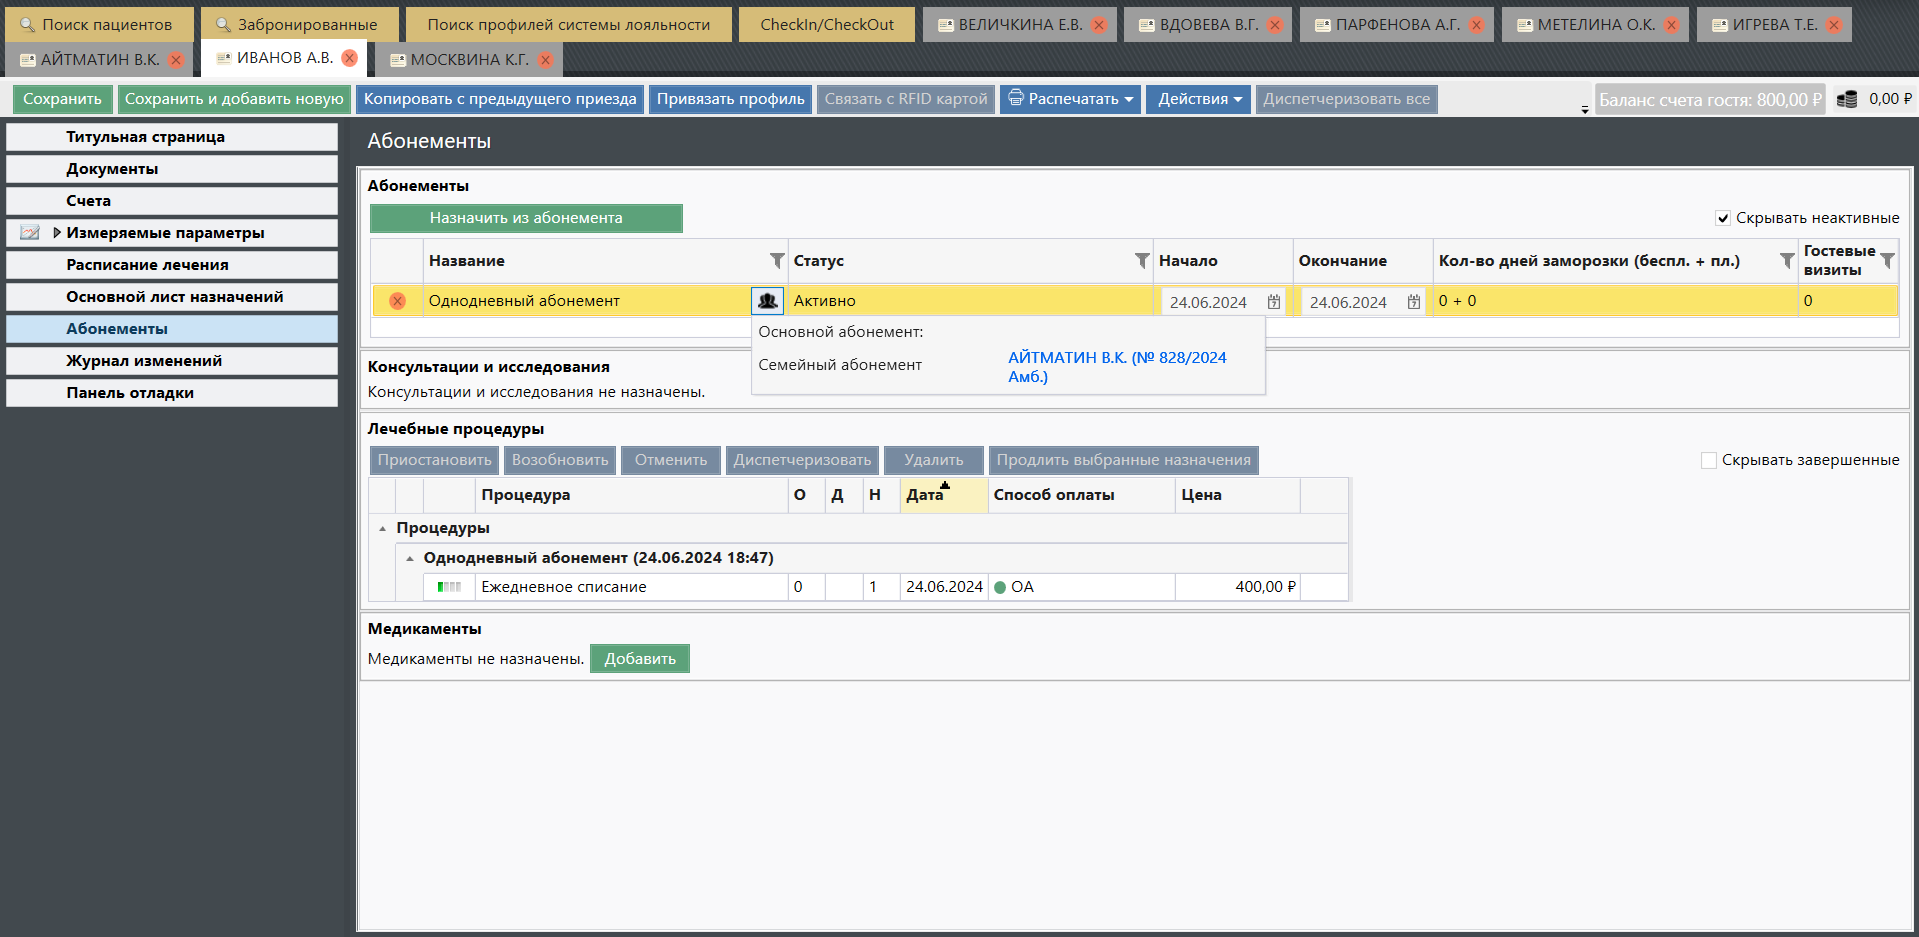Image resolution: width=1919 pixels, height=937 pixels.
Task: Open the Распечатать dropdown
Action: click(x=1070, y=99)
